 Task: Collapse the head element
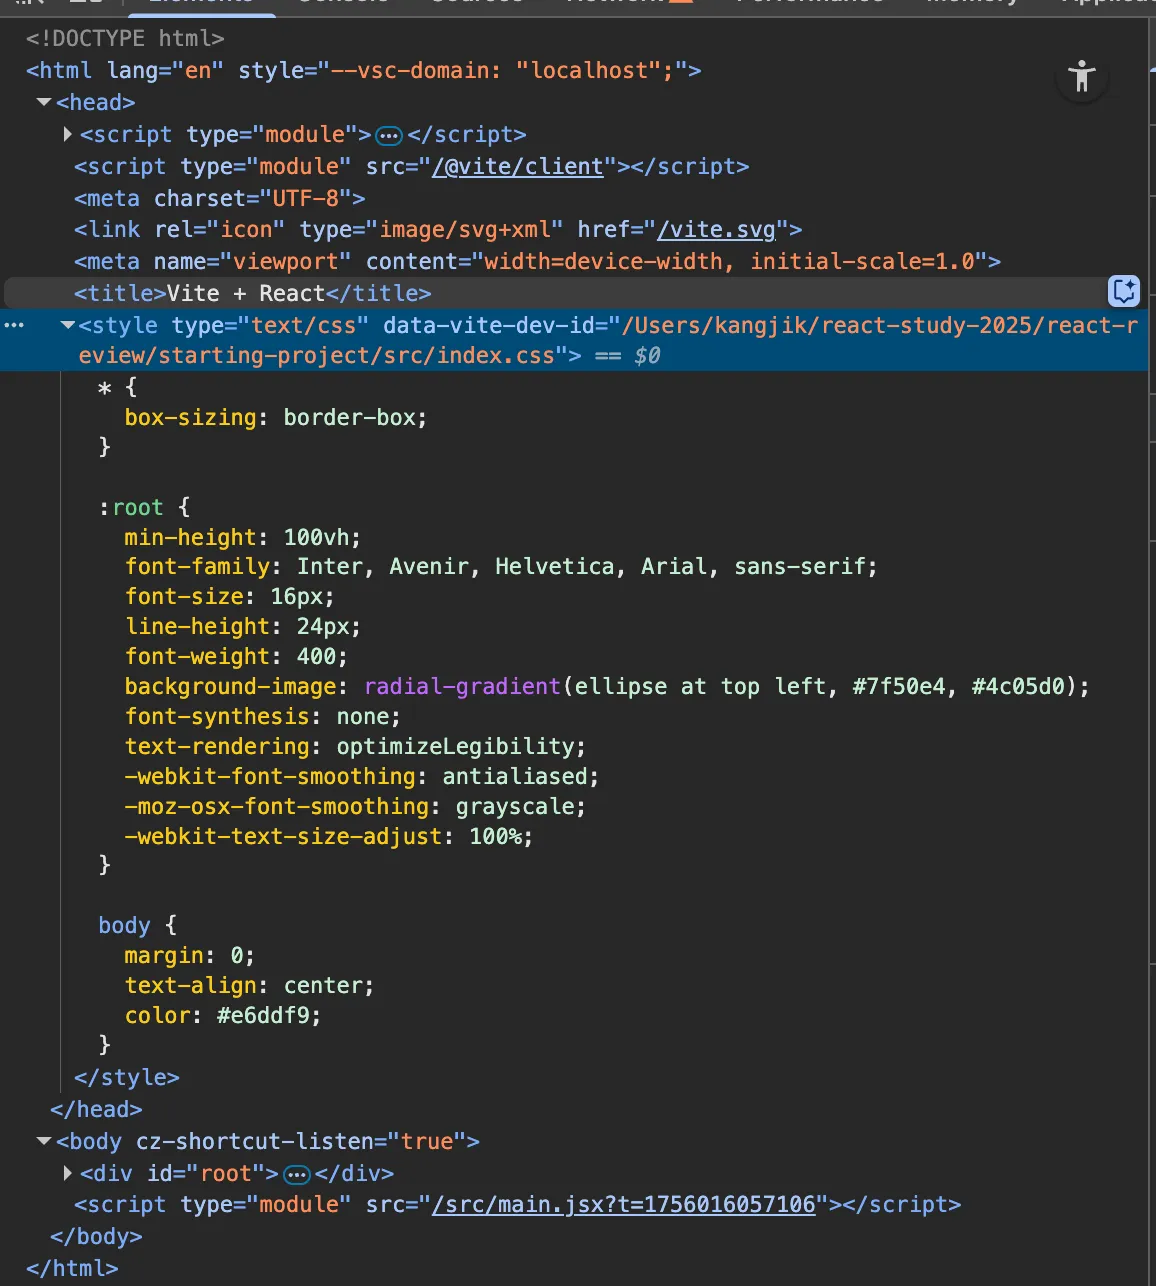coord(44,102)
